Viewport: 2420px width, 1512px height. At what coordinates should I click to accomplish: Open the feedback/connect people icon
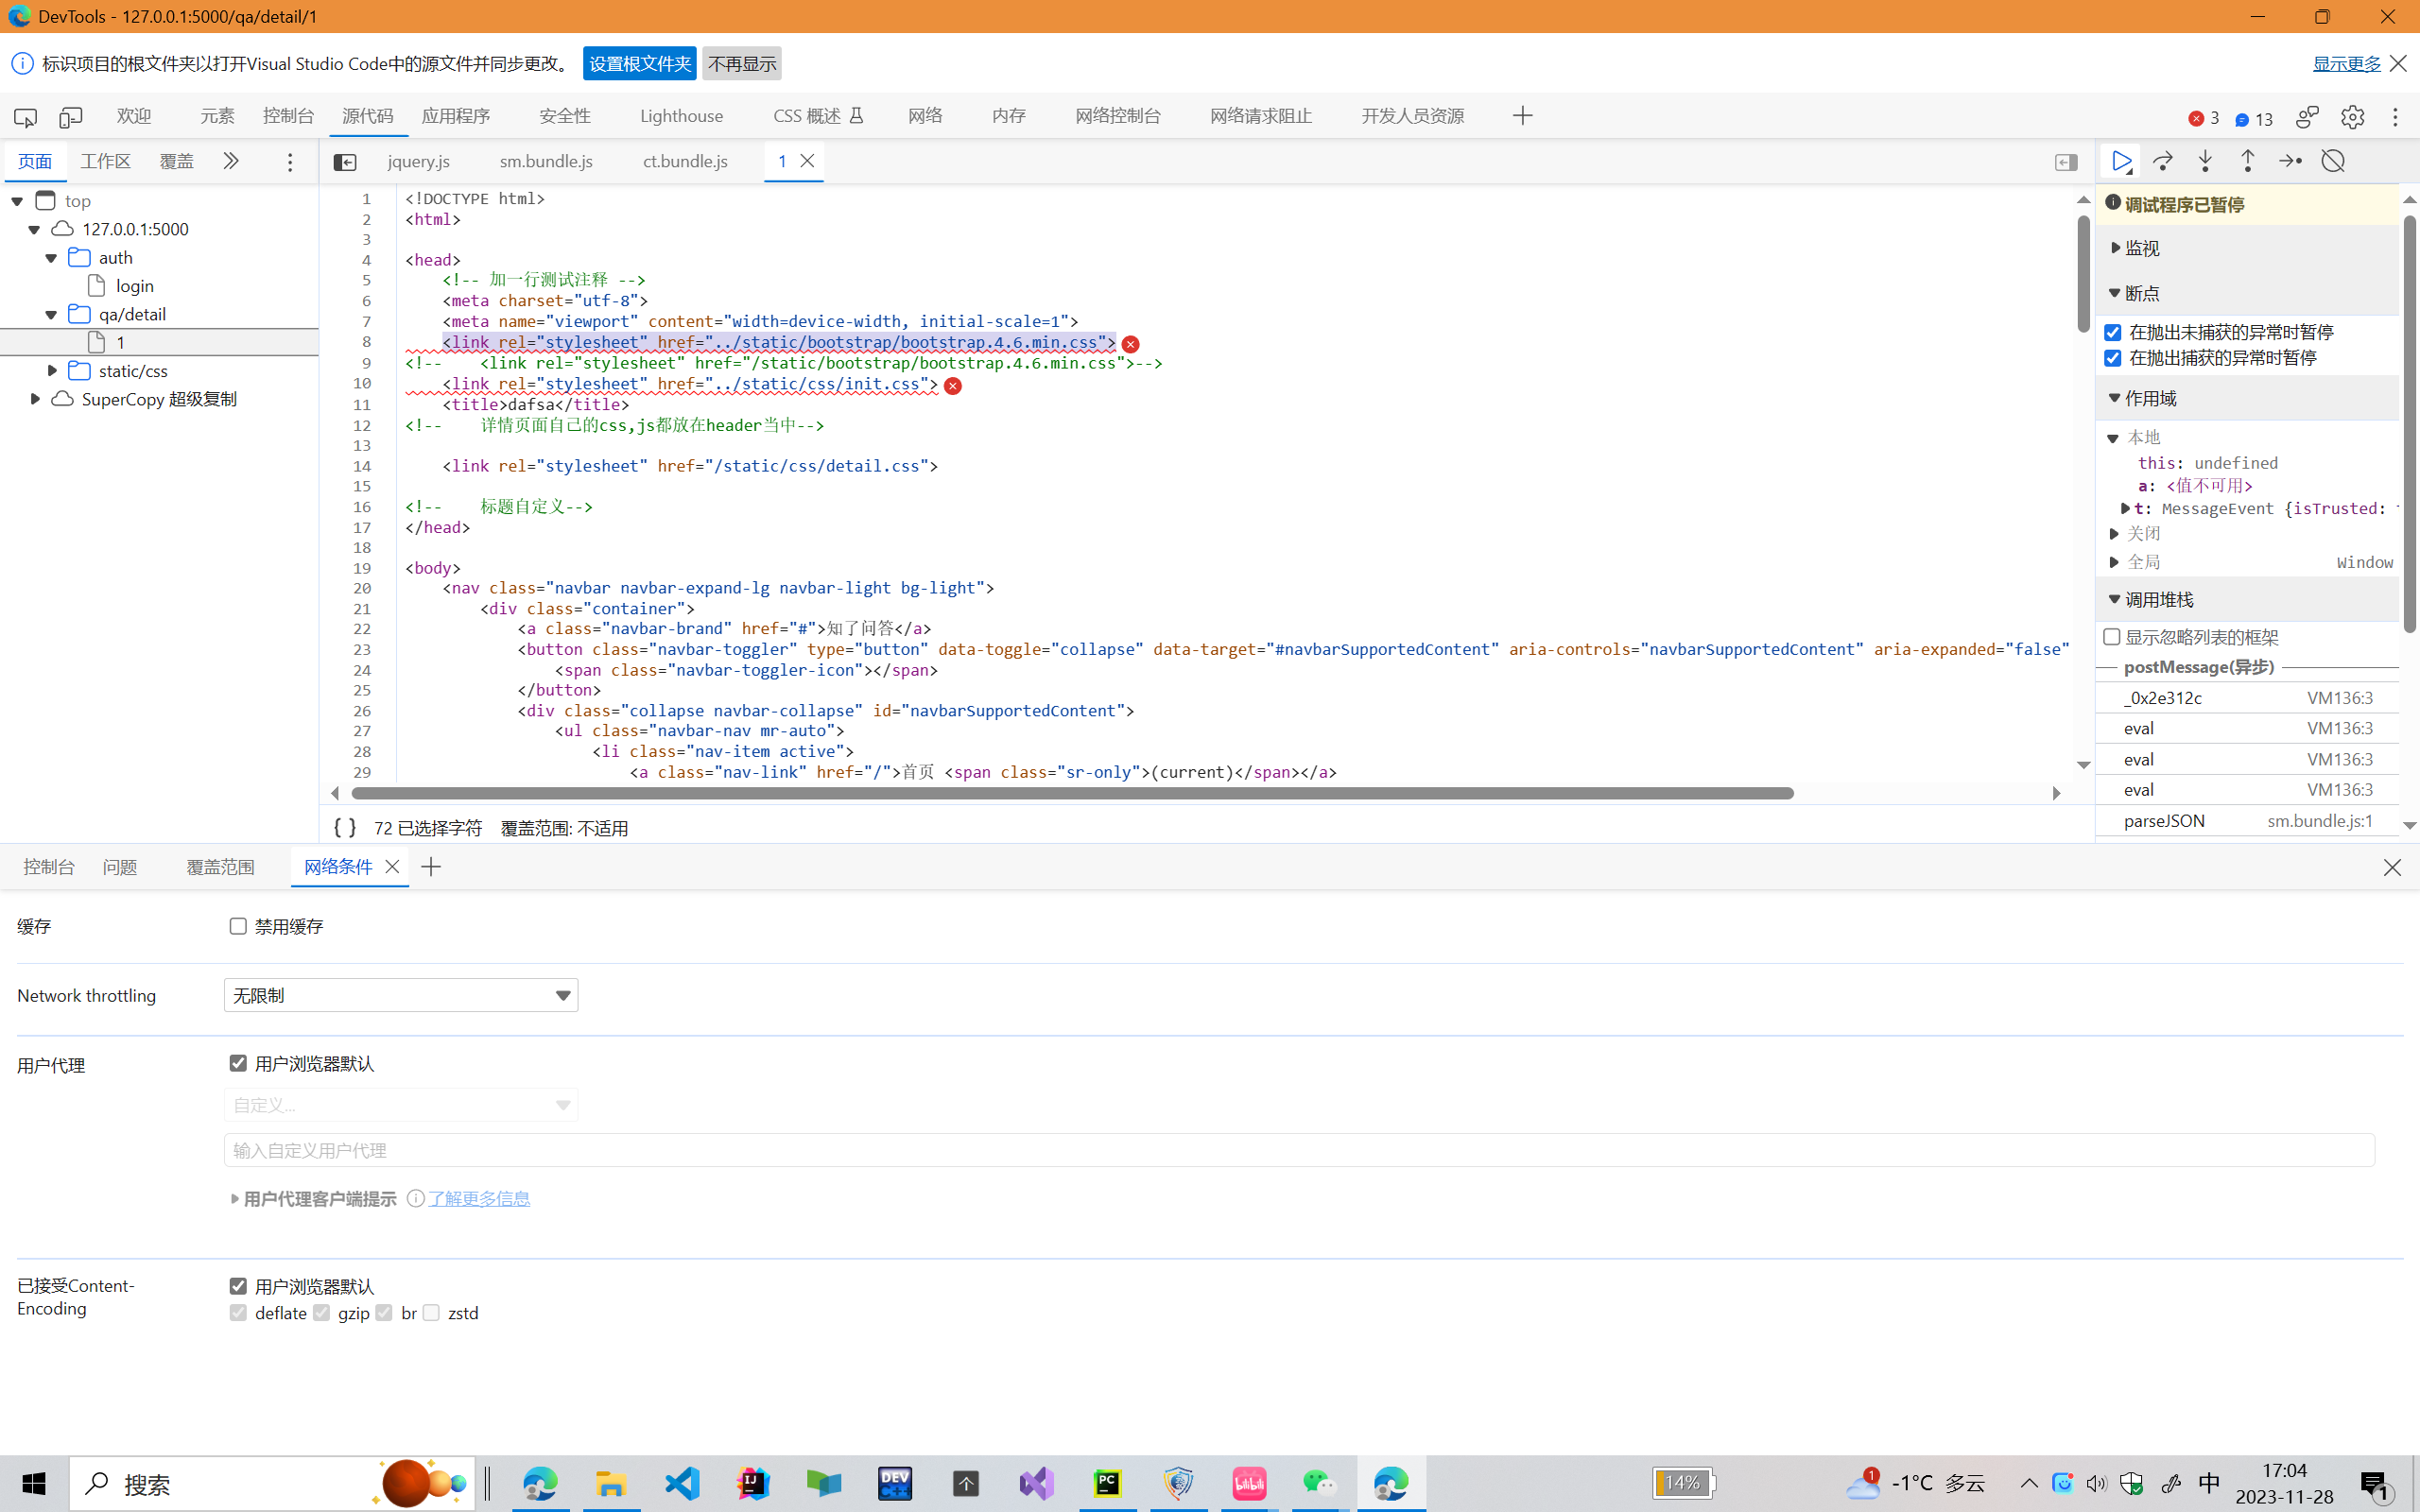2307,117
